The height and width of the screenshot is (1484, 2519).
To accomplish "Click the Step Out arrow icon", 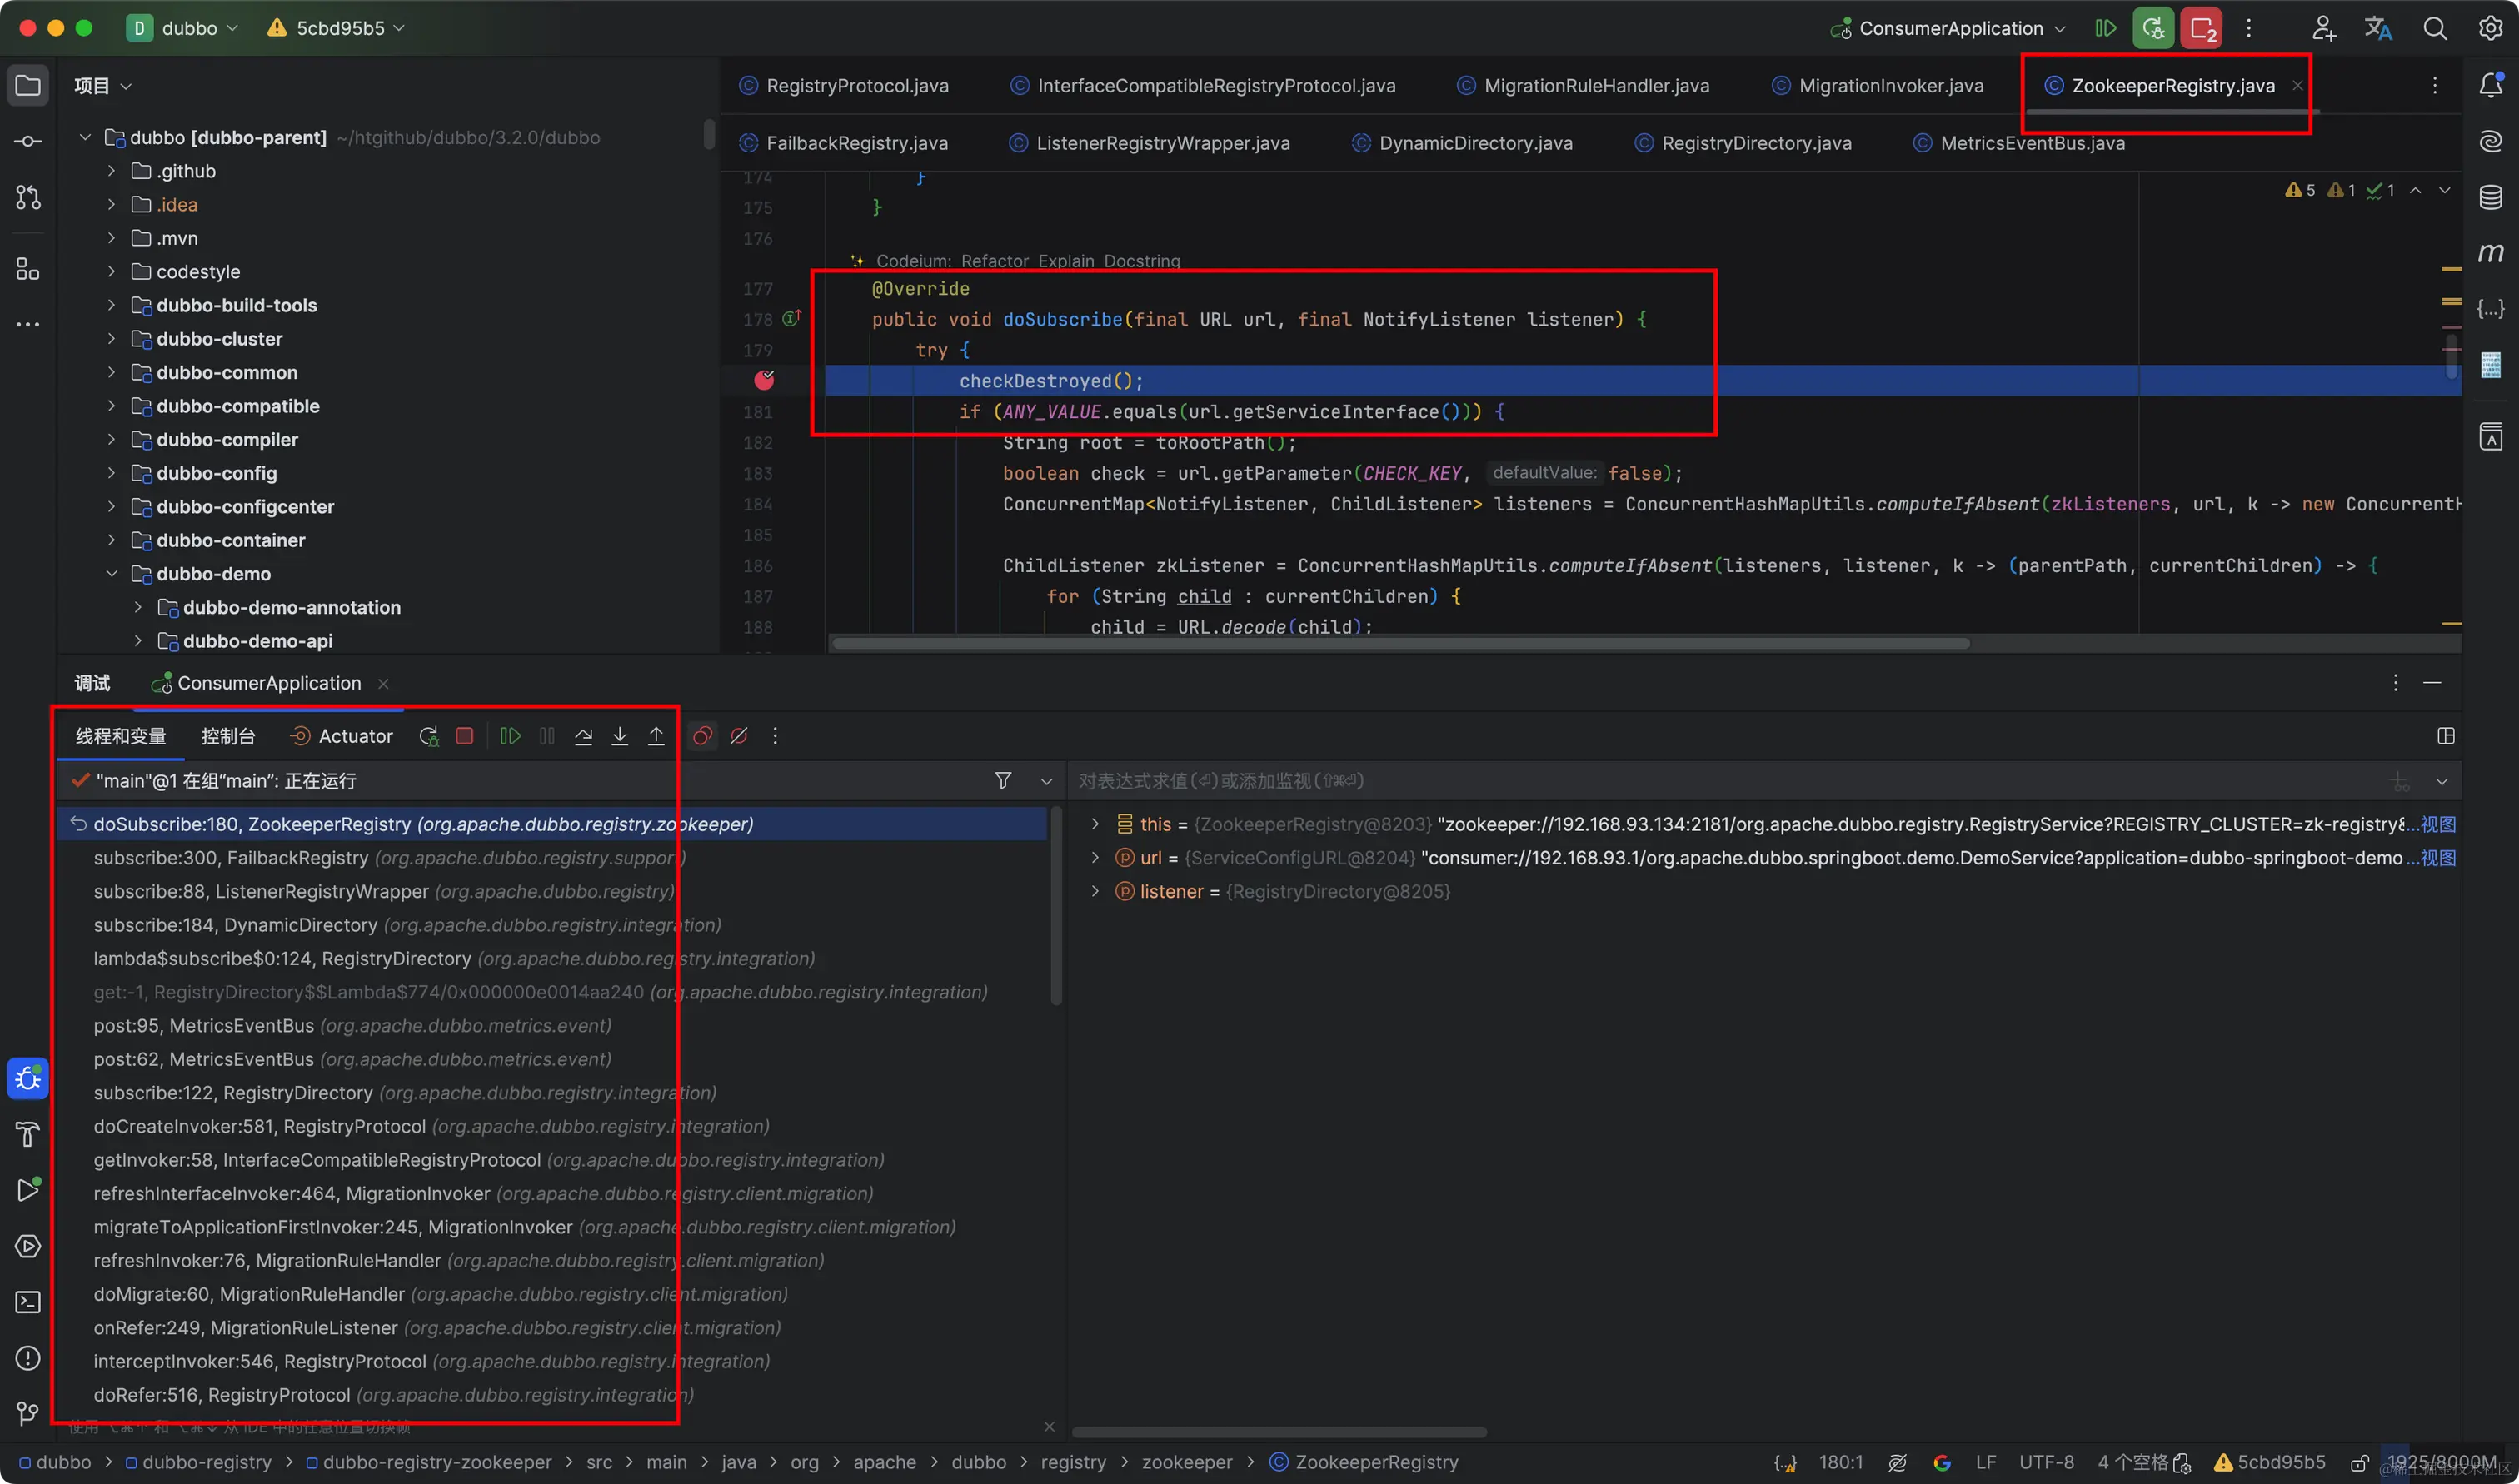I will point(656,736).
